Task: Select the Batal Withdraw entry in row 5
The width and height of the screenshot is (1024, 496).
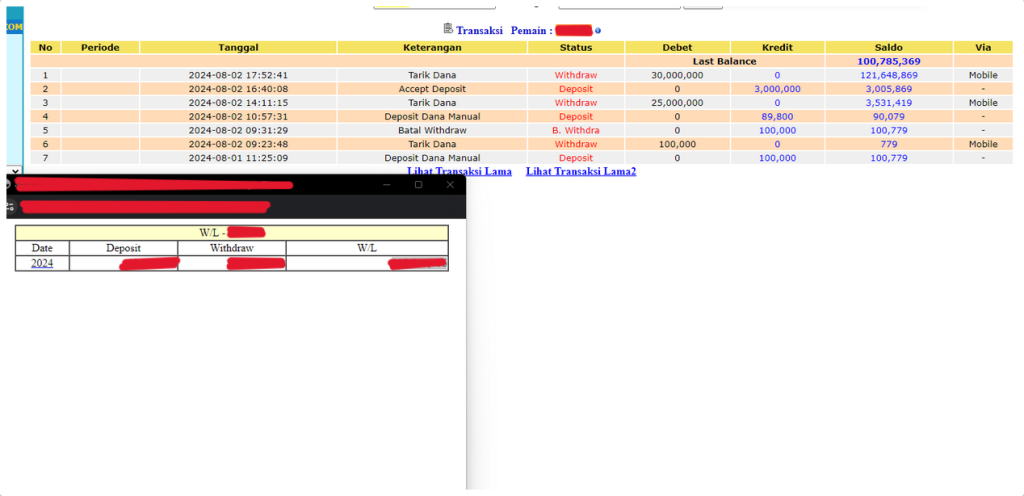Action: [431, 130]
